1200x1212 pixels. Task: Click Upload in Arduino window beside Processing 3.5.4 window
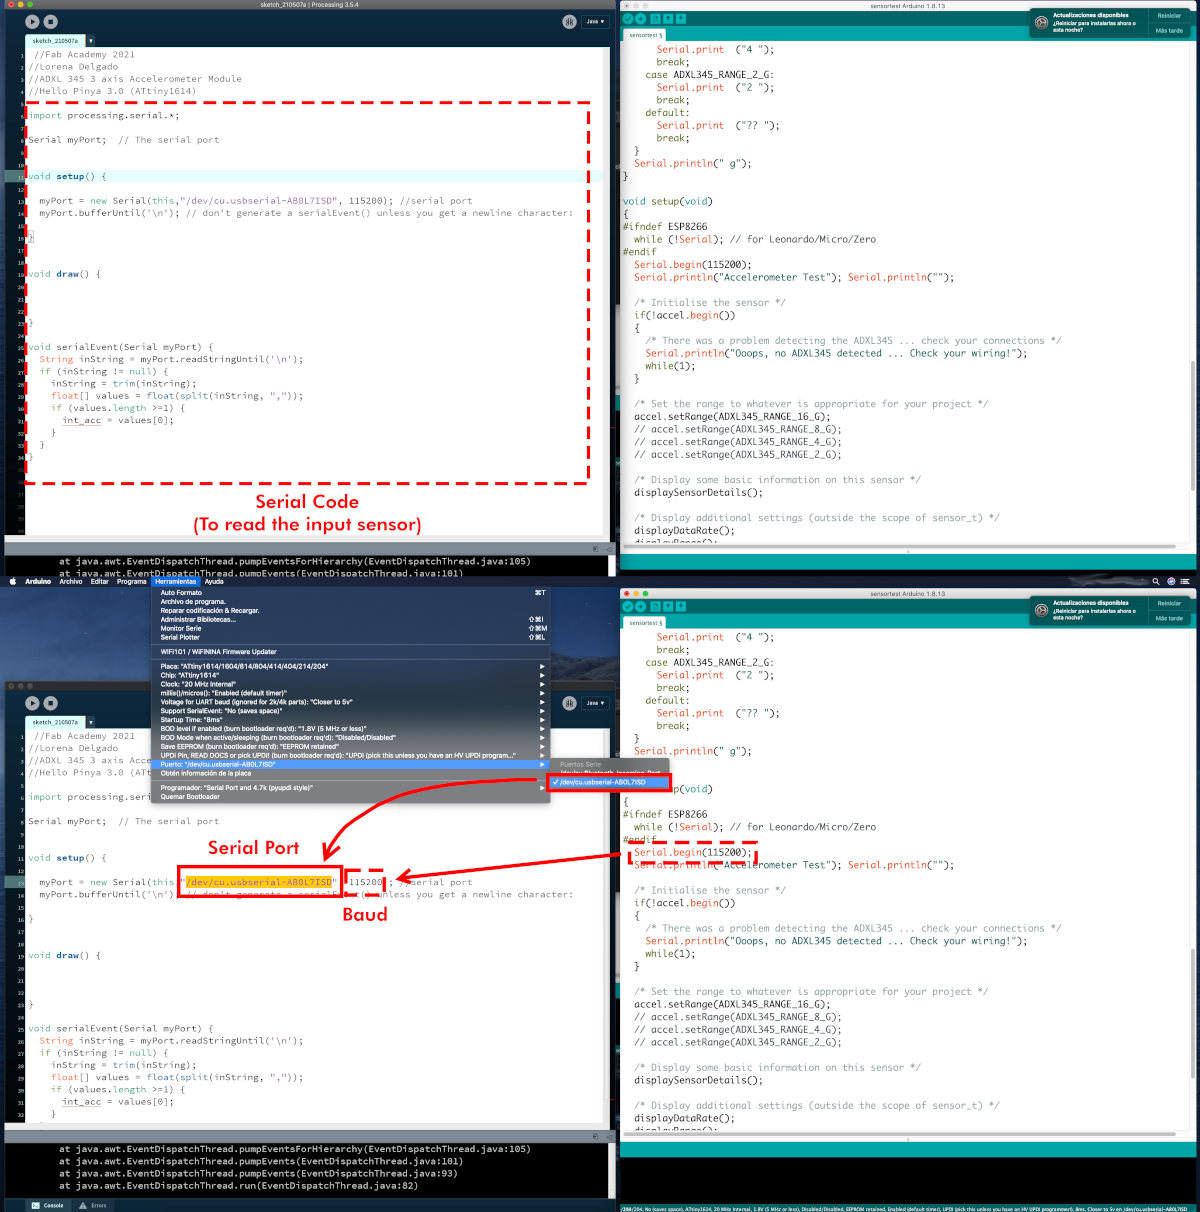tap(640, 19)
